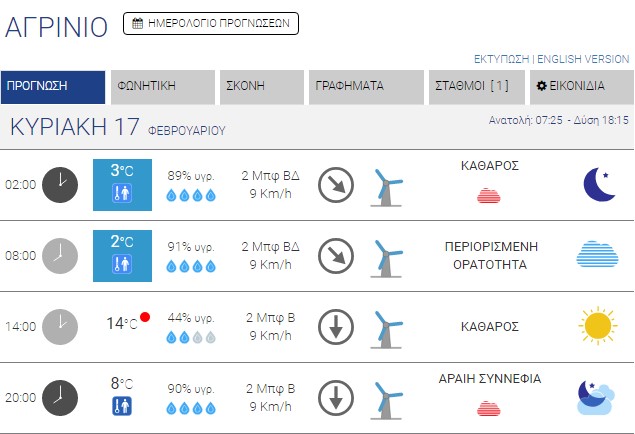Click the clock icon for 14:00

coord(60,326)
